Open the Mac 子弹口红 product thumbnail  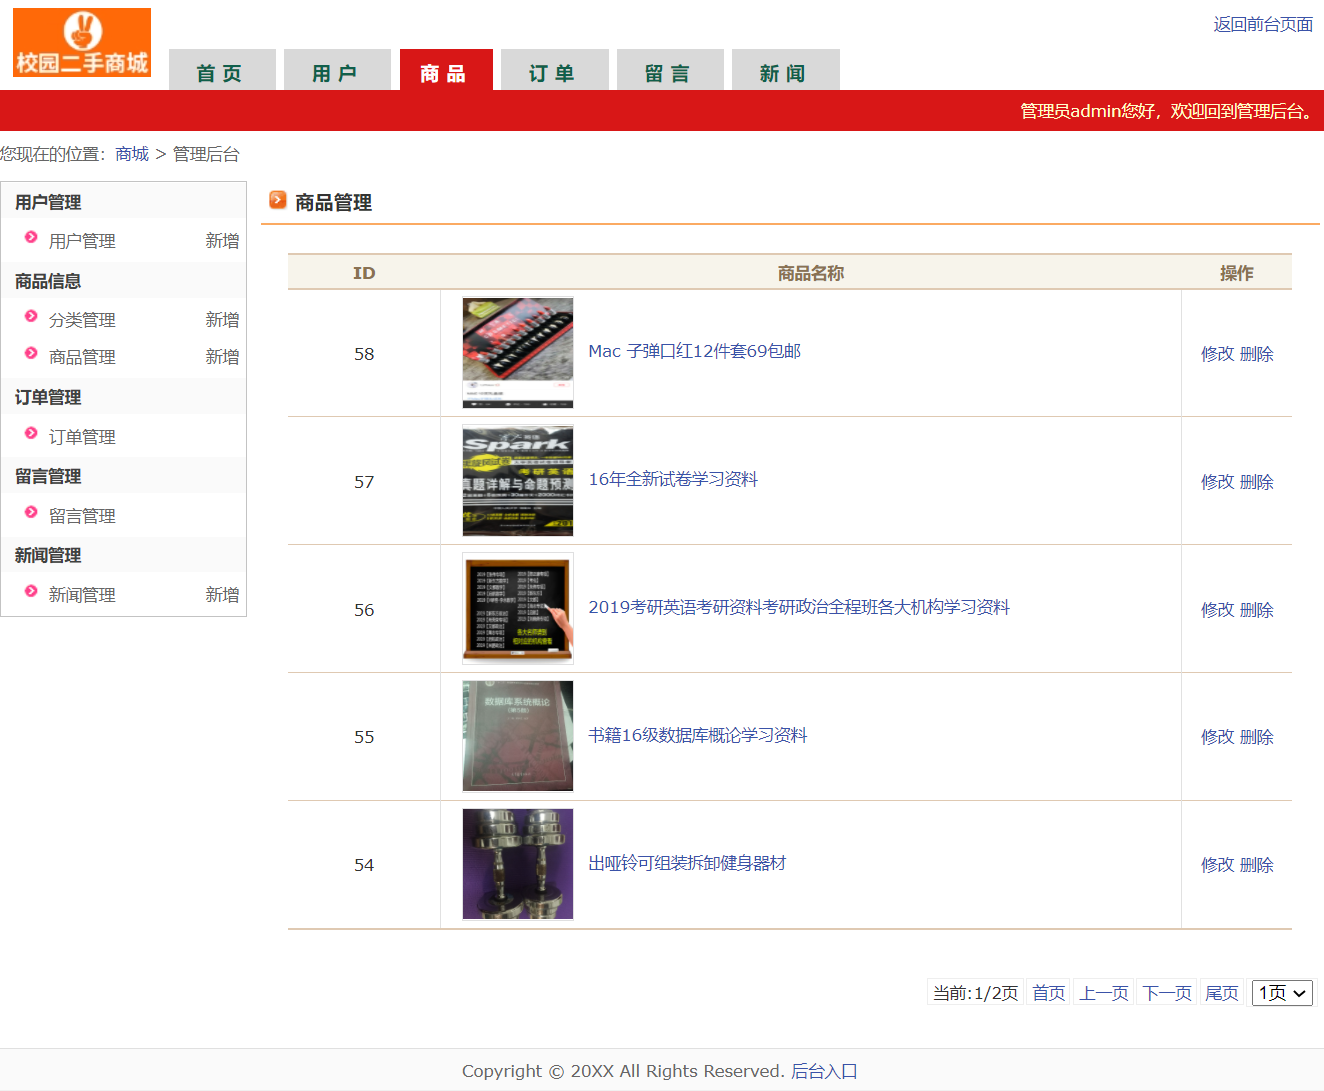518,353
